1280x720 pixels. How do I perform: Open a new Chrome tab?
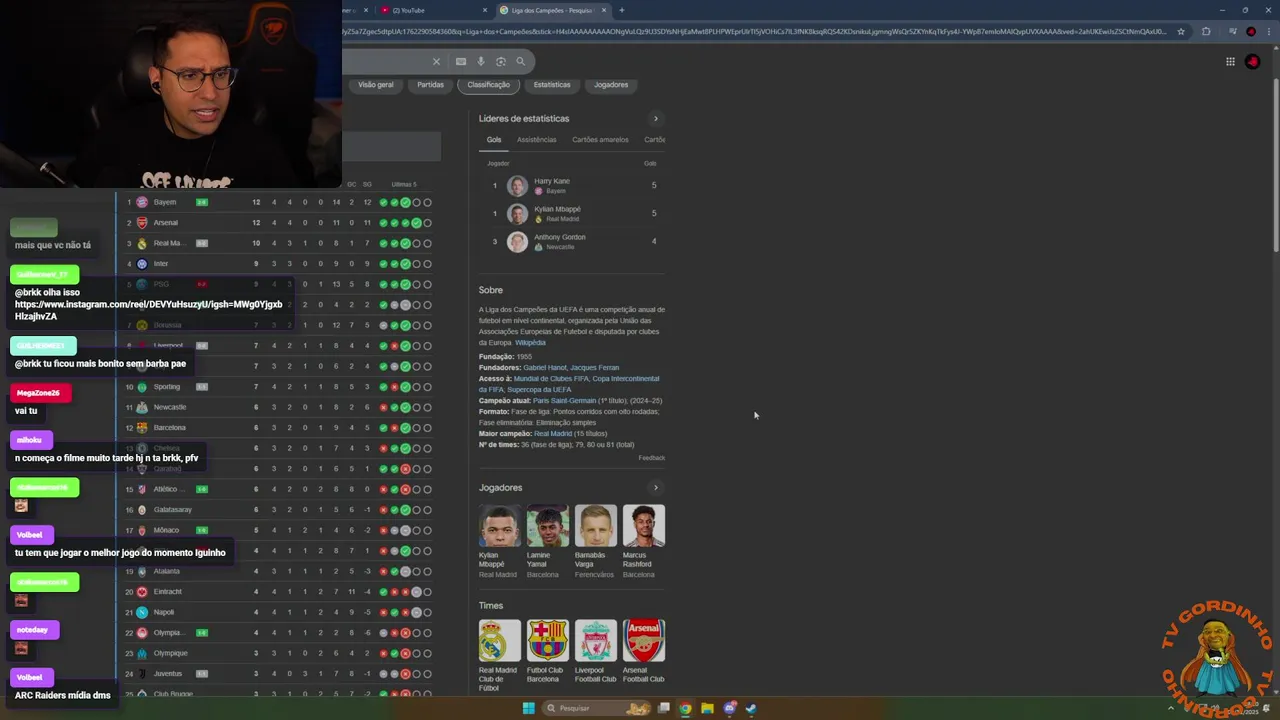(621, 10)
